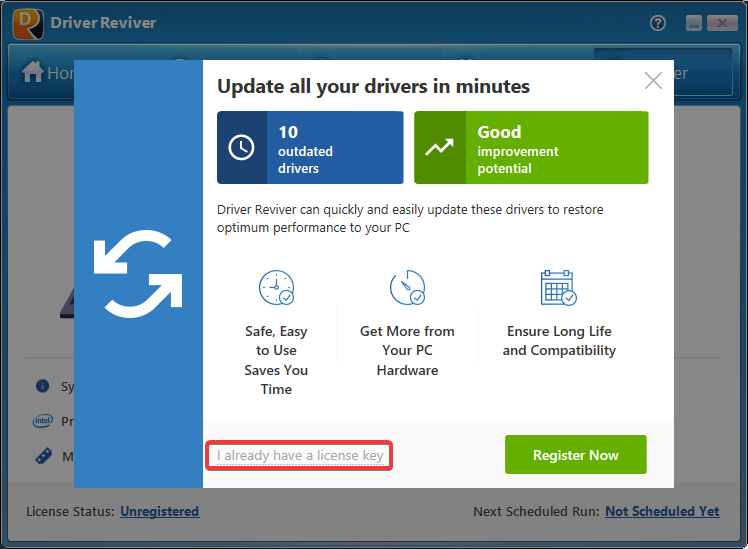
Task: Click the 'Get More from Your PC Hardware' text
Action: pos(407,351)
